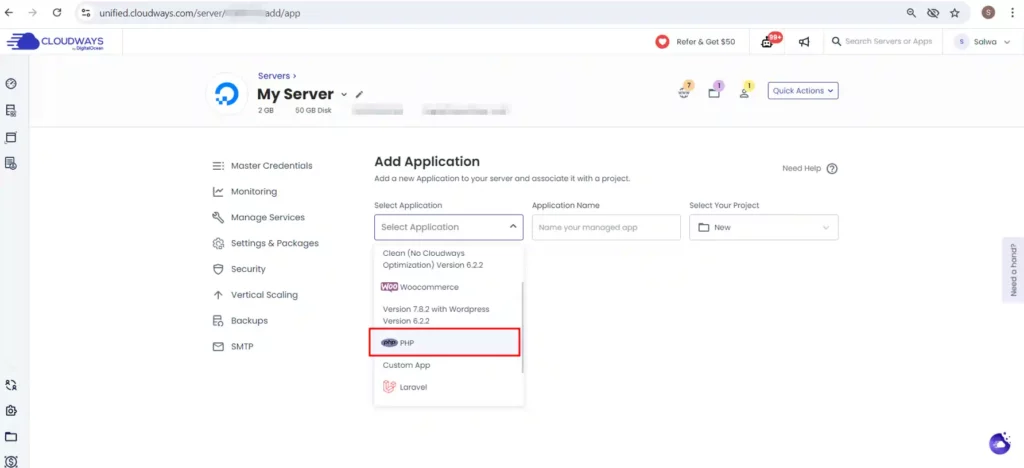
Task: Open Settings & Packages in server menu
Action: [x=266, y=243]
